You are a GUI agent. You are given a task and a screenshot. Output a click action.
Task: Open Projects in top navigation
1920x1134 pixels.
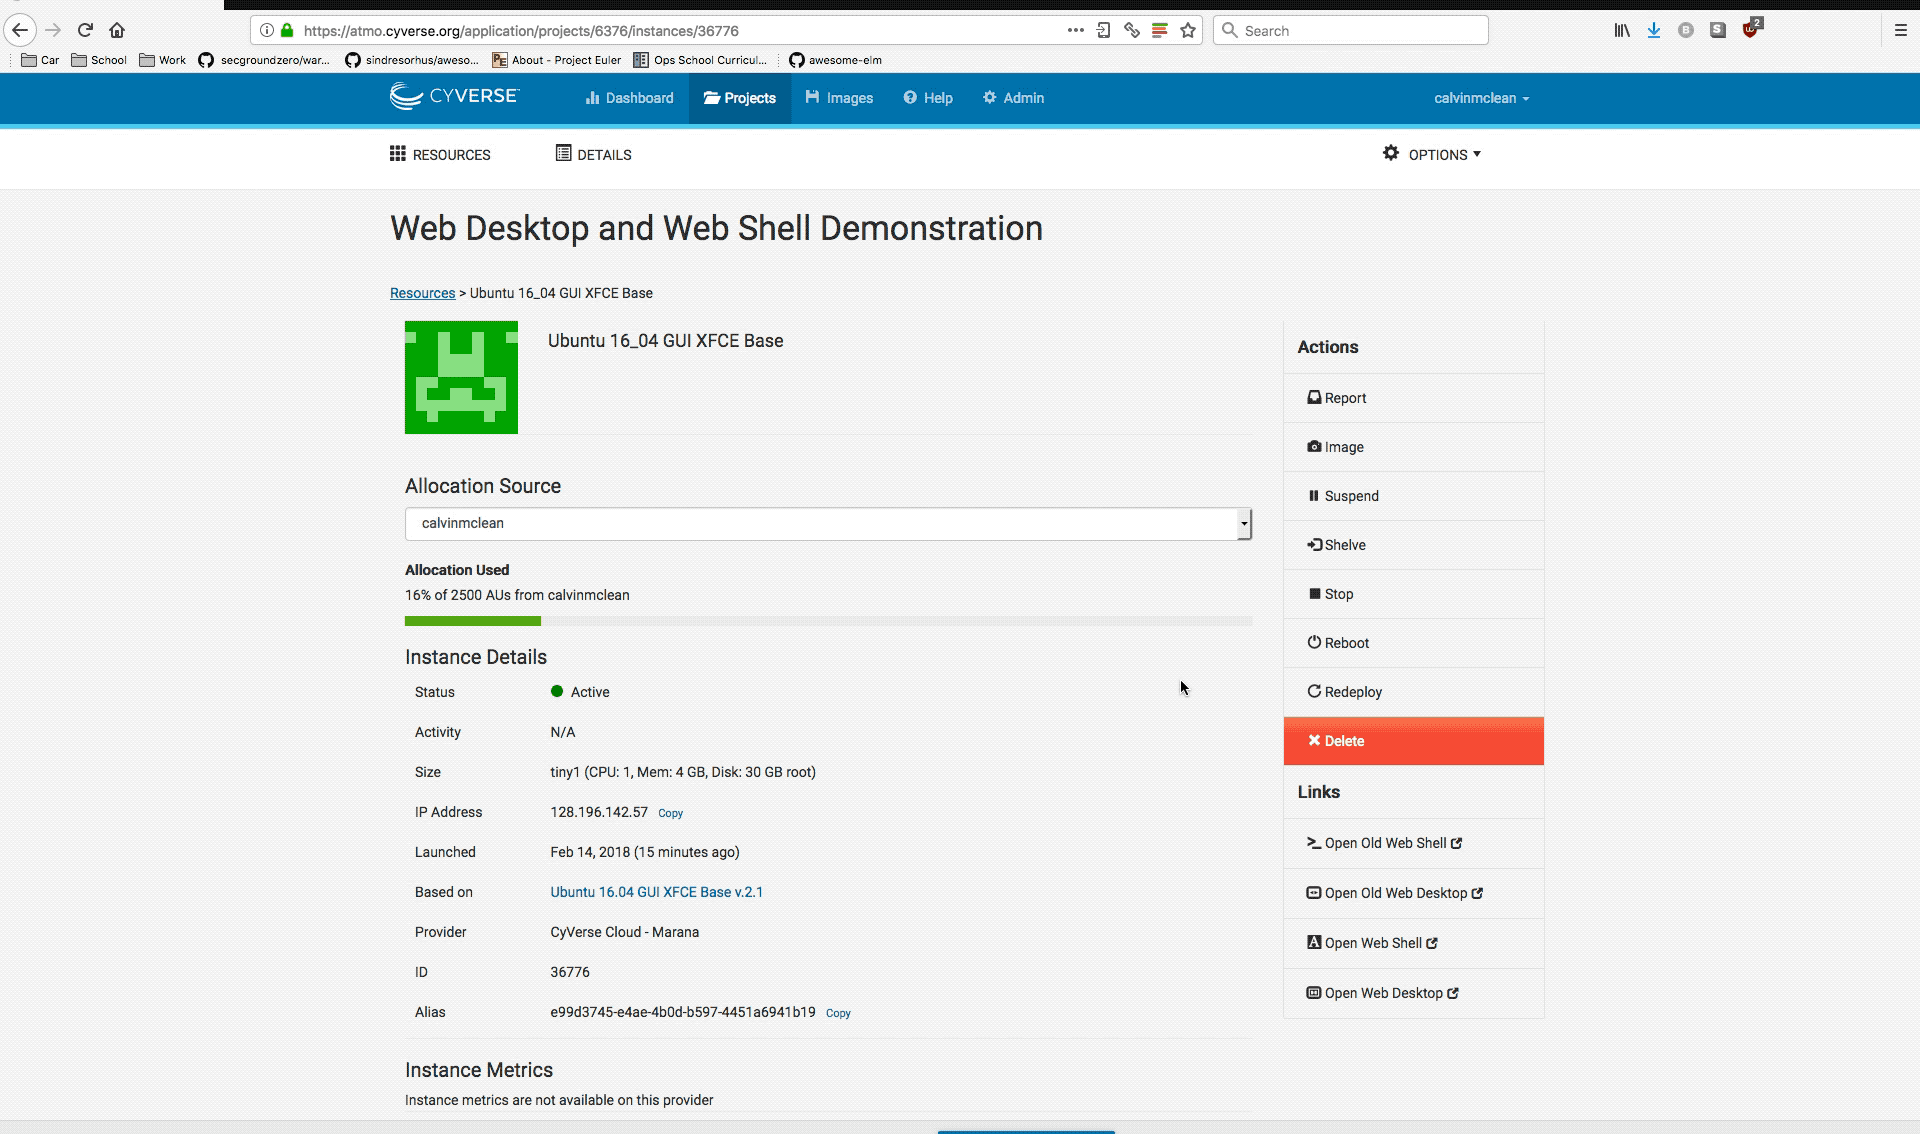click(740, 98)
